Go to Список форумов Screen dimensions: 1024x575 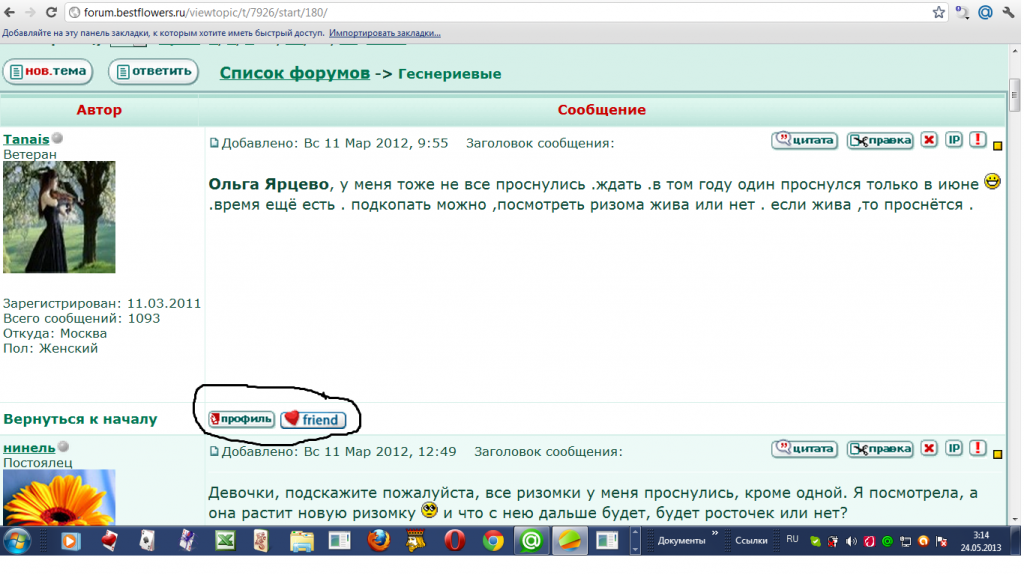click(294, 73)
